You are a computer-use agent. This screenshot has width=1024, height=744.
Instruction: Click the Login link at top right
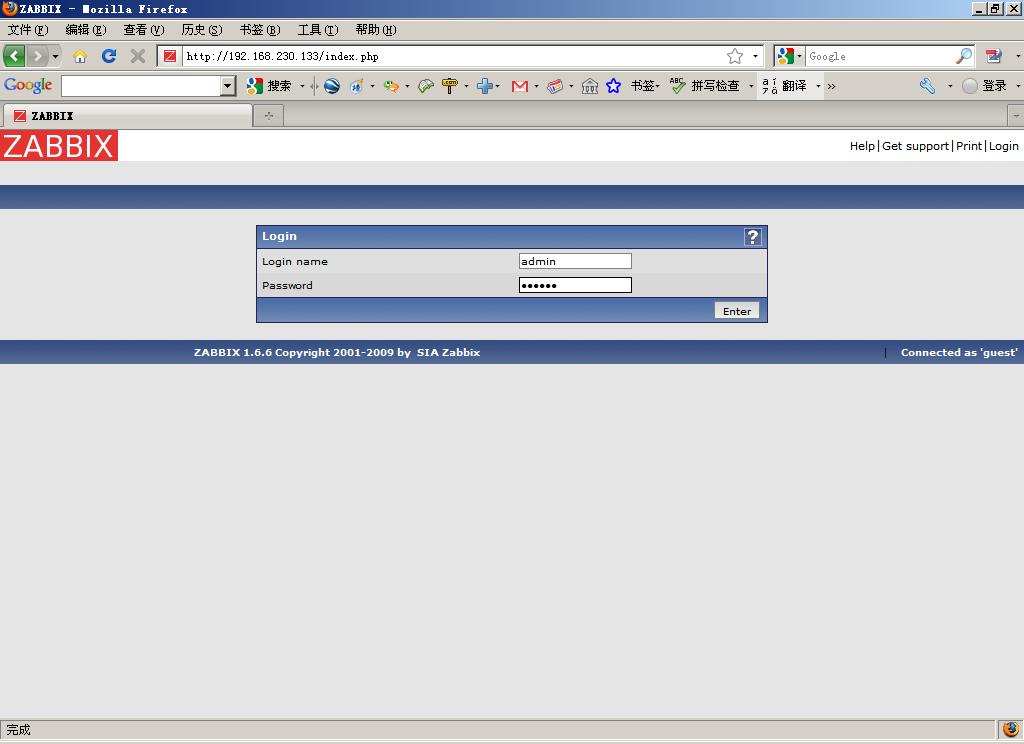pos(1004,146)
